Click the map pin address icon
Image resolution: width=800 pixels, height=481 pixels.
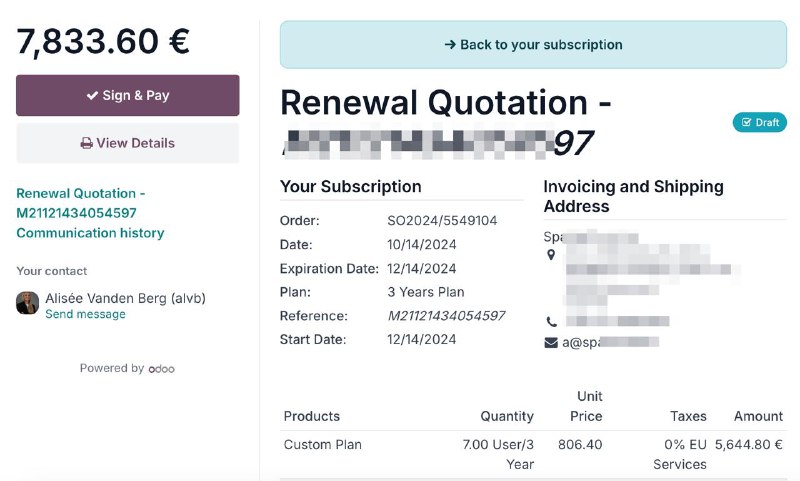551,255
